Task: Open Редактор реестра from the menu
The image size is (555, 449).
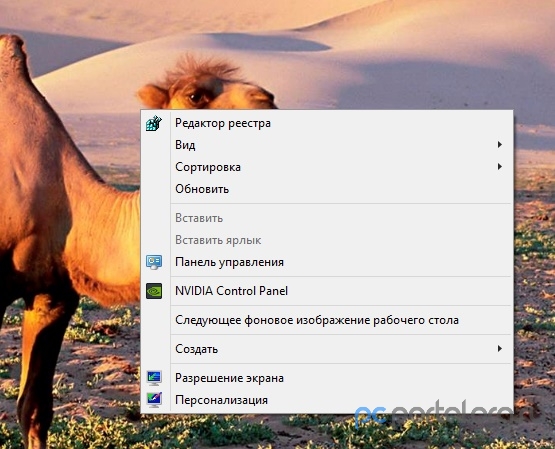Action: click(x=327, y=123)
